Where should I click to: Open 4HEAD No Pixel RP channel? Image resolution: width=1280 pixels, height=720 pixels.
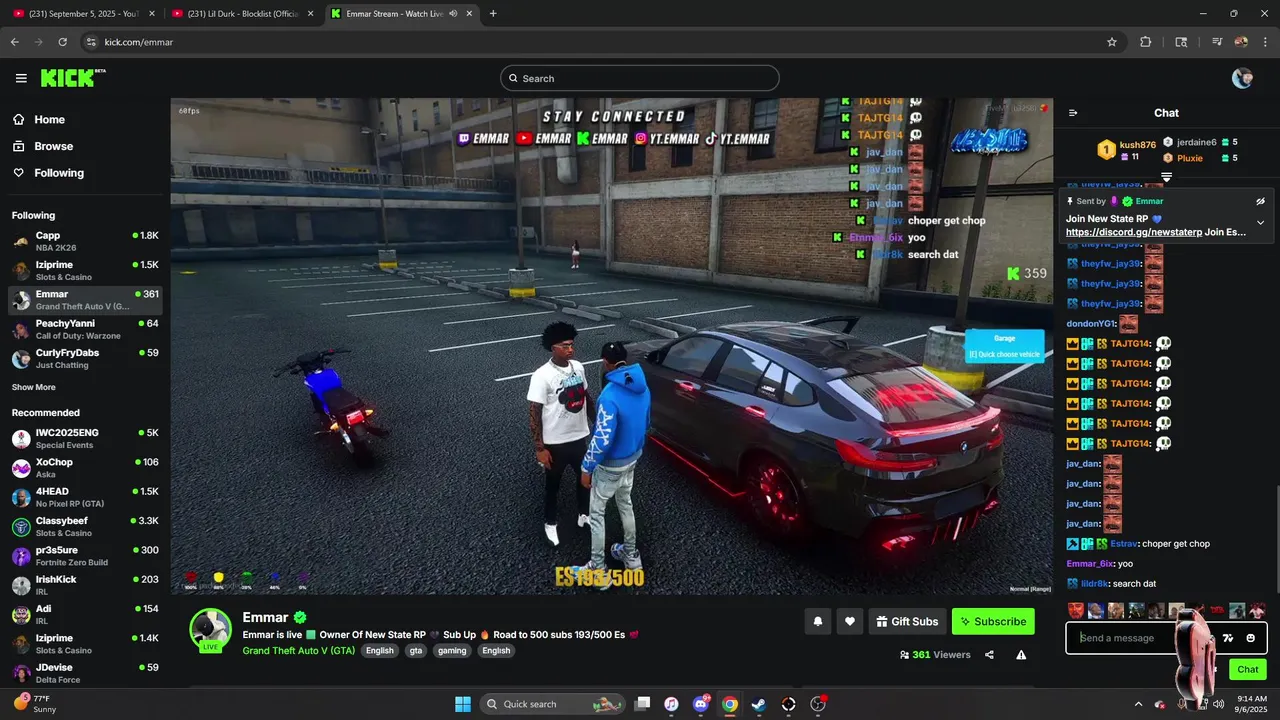point(85,497)
